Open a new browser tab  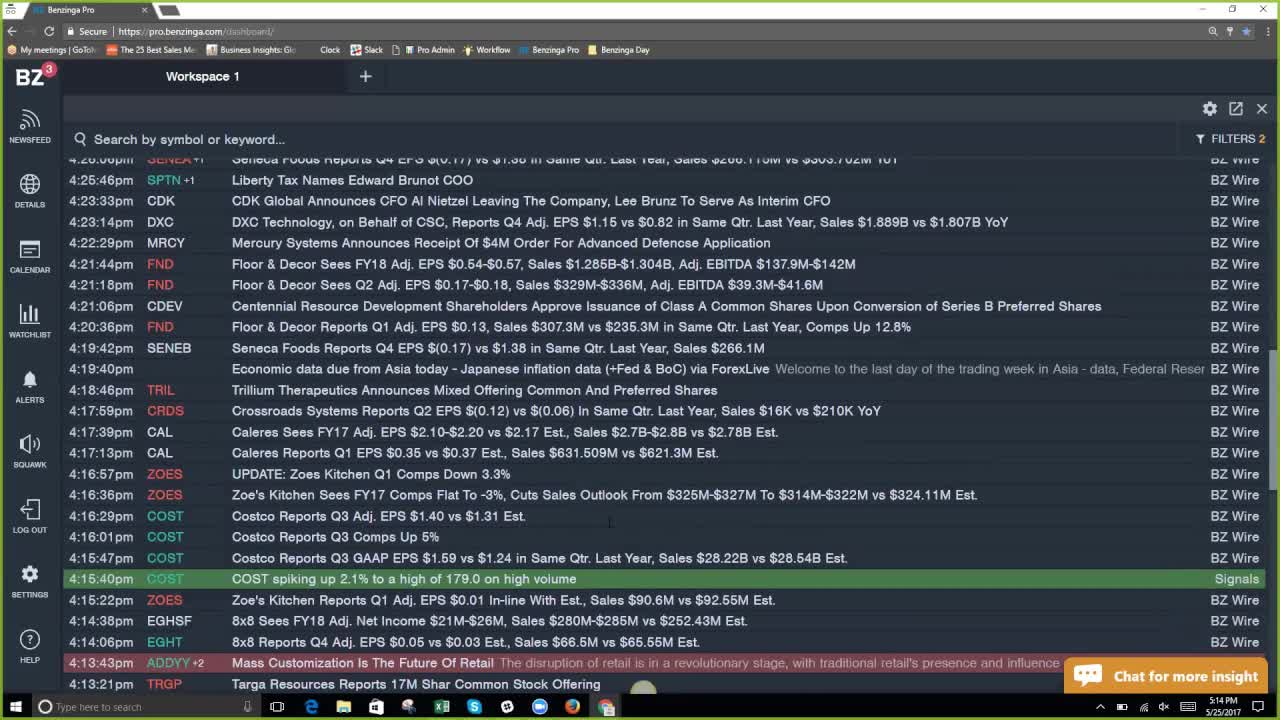[169, 10]
